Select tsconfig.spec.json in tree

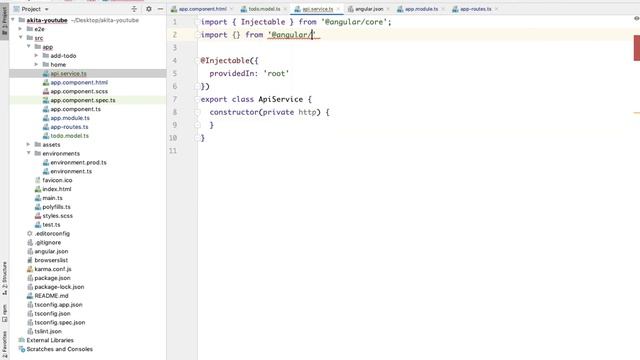60,322
